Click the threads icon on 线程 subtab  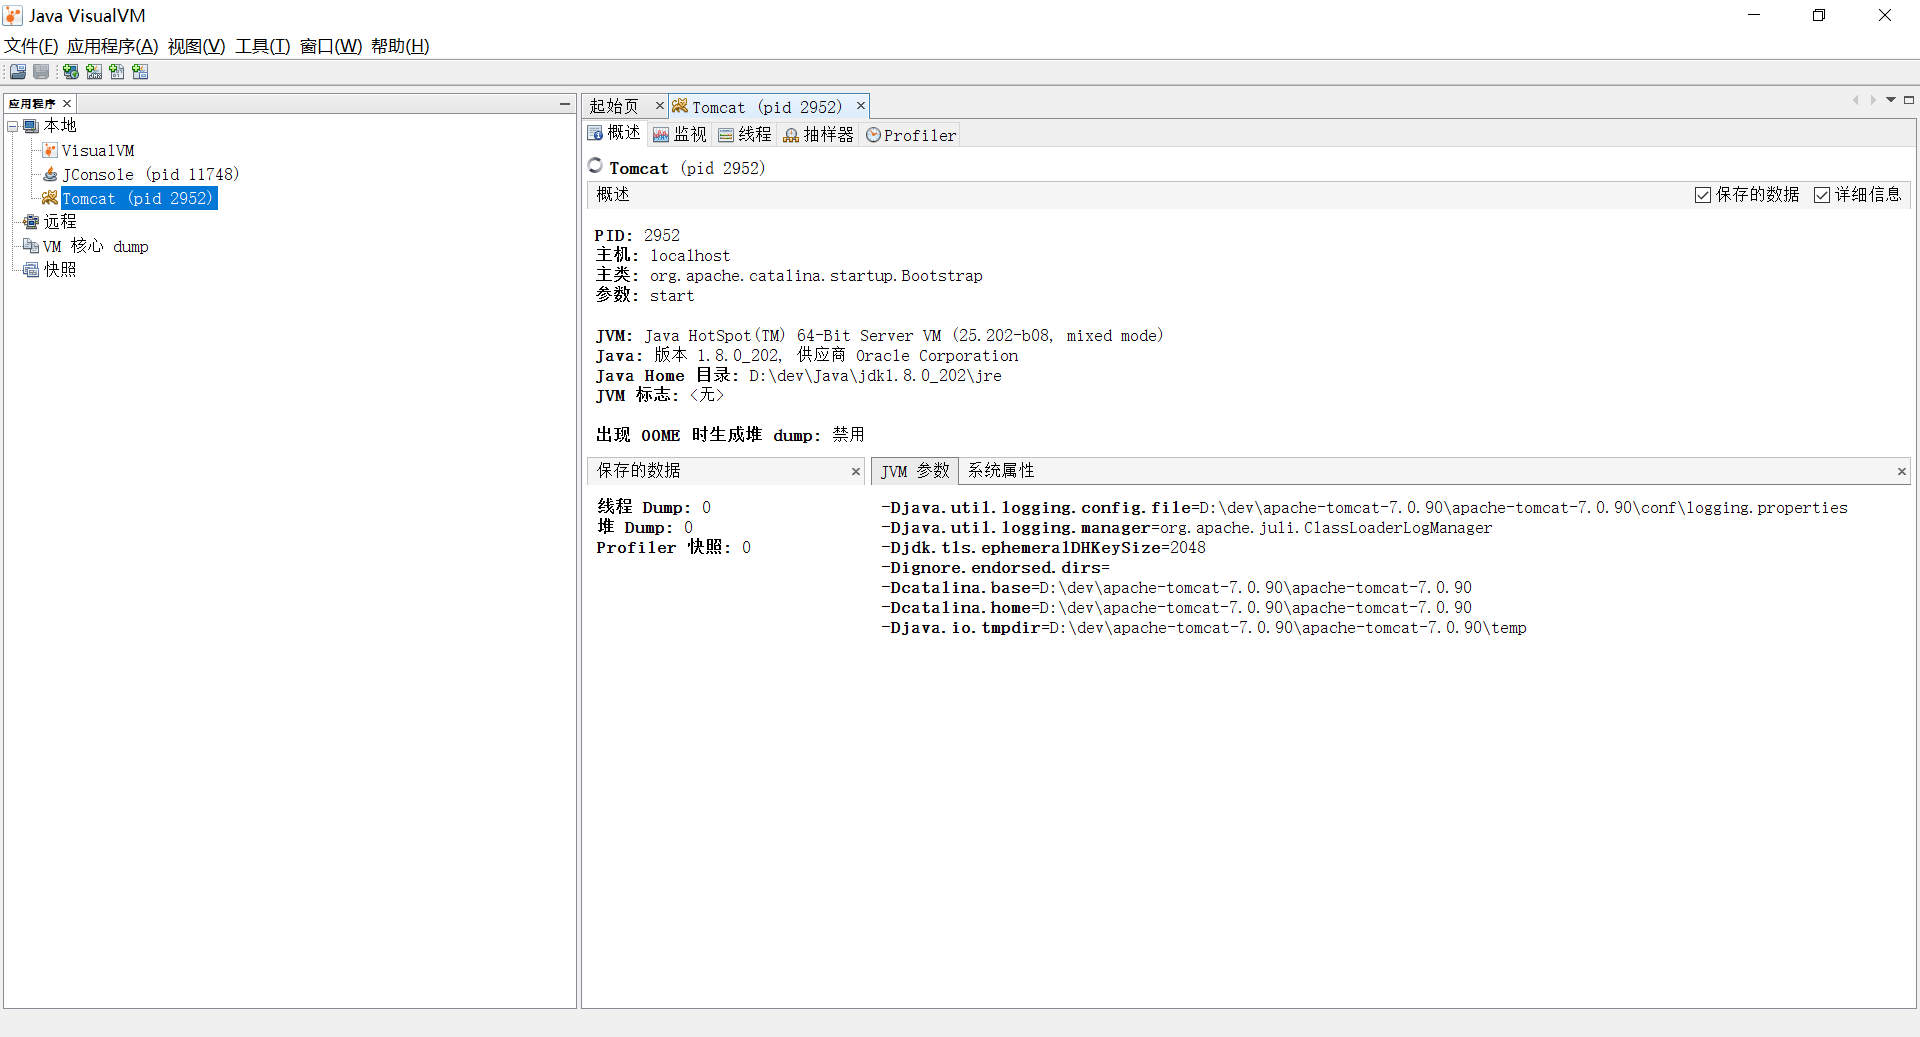click(726, 135)
